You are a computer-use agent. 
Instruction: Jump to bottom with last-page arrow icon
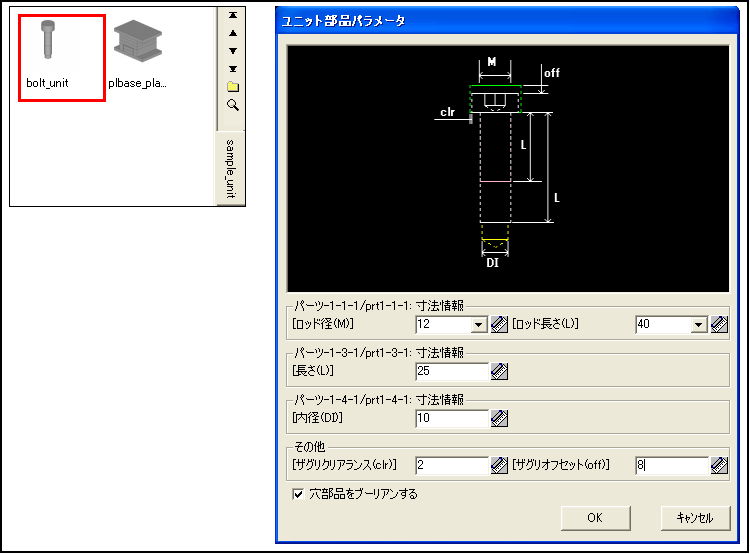point(232,68)
